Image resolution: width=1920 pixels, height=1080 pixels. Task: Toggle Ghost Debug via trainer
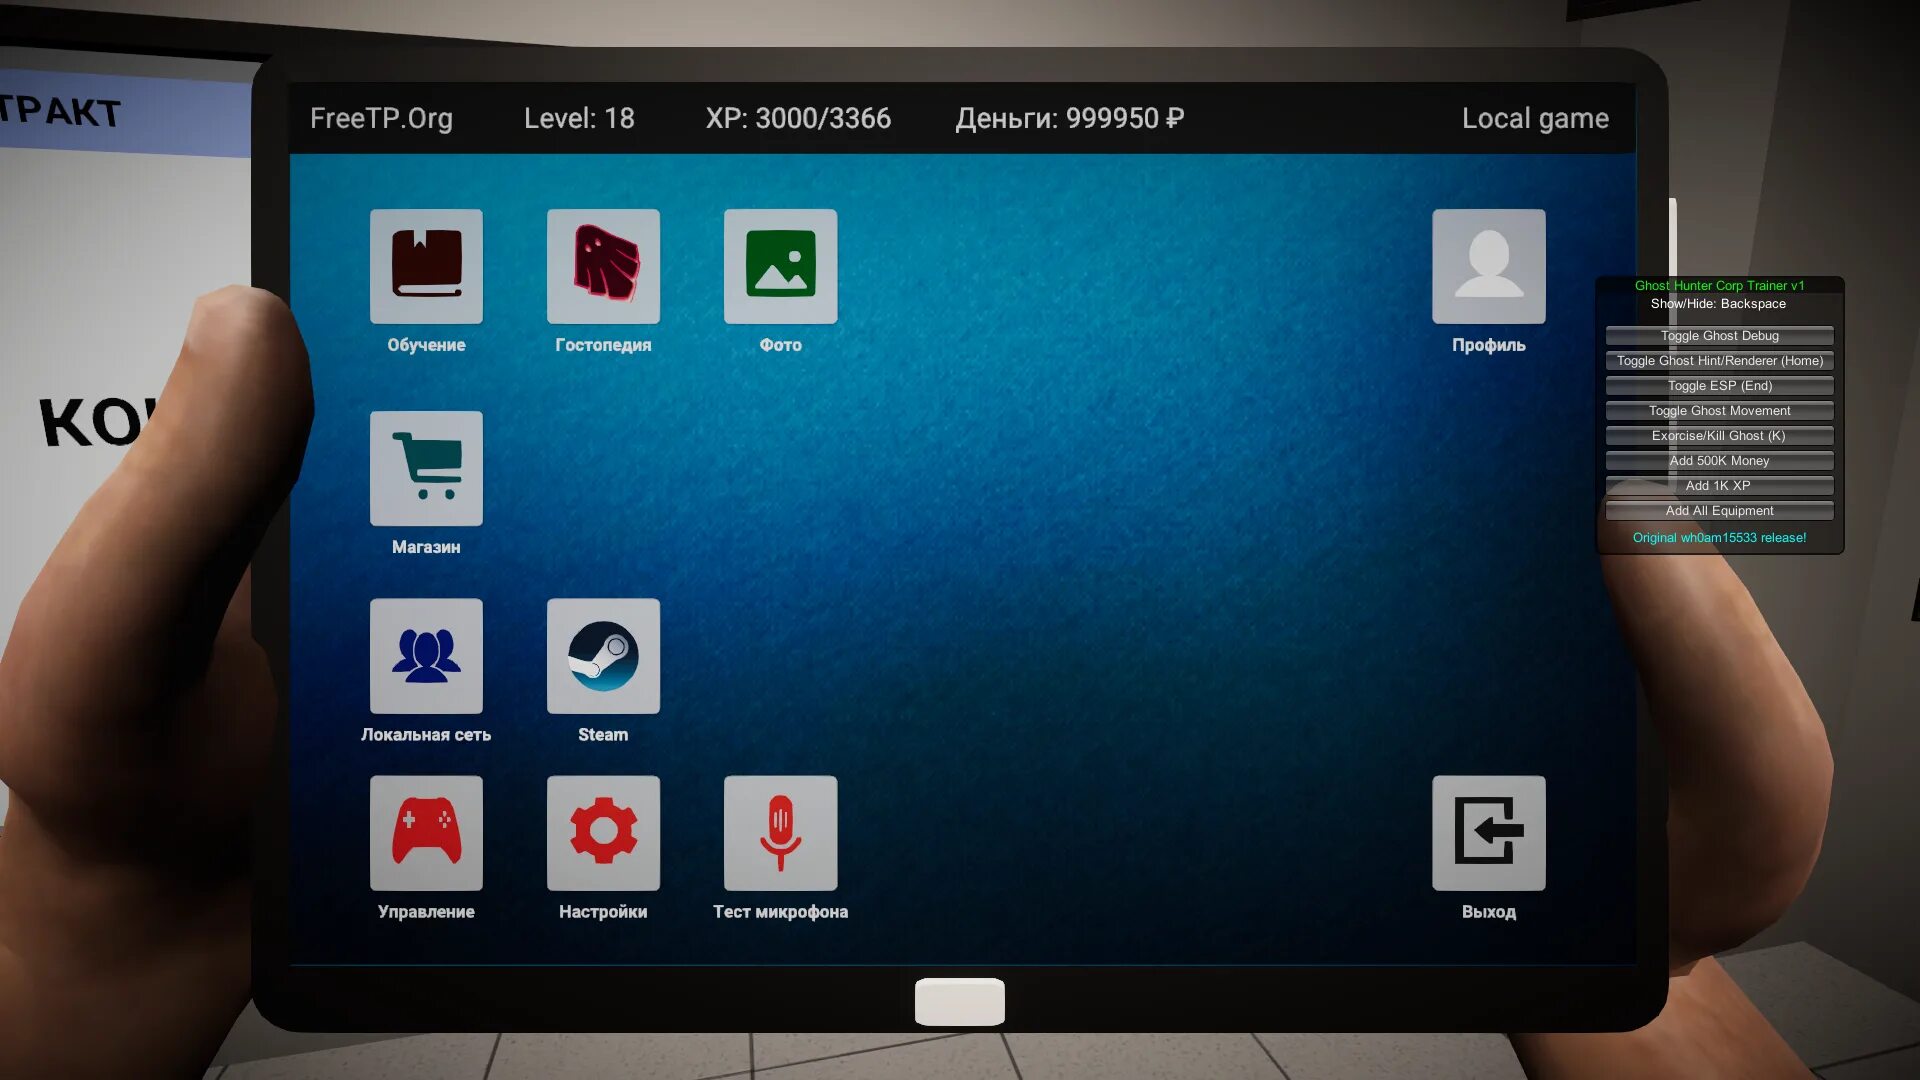coord(1718,334)
